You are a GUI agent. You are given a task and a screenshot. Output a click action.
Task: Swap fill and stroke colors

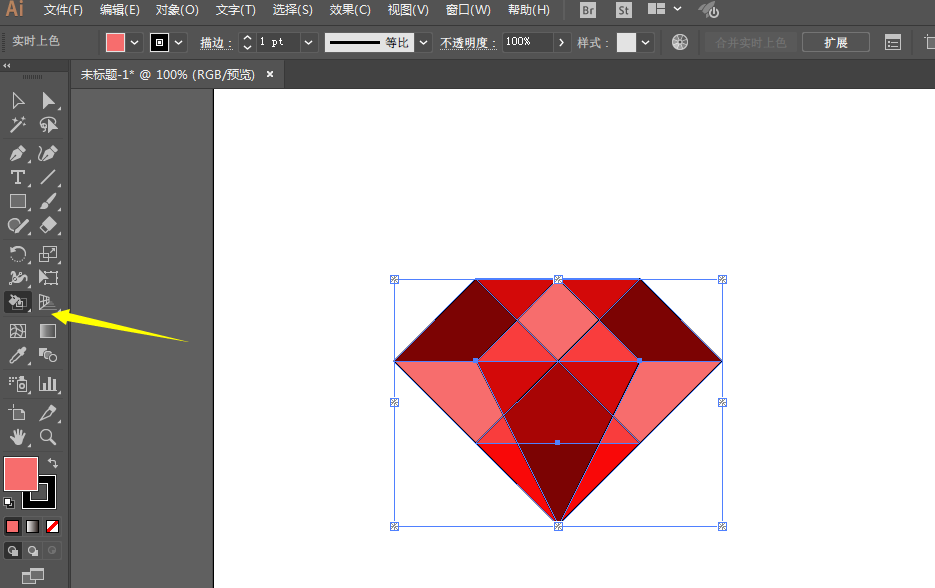click(x=52, y=463)
